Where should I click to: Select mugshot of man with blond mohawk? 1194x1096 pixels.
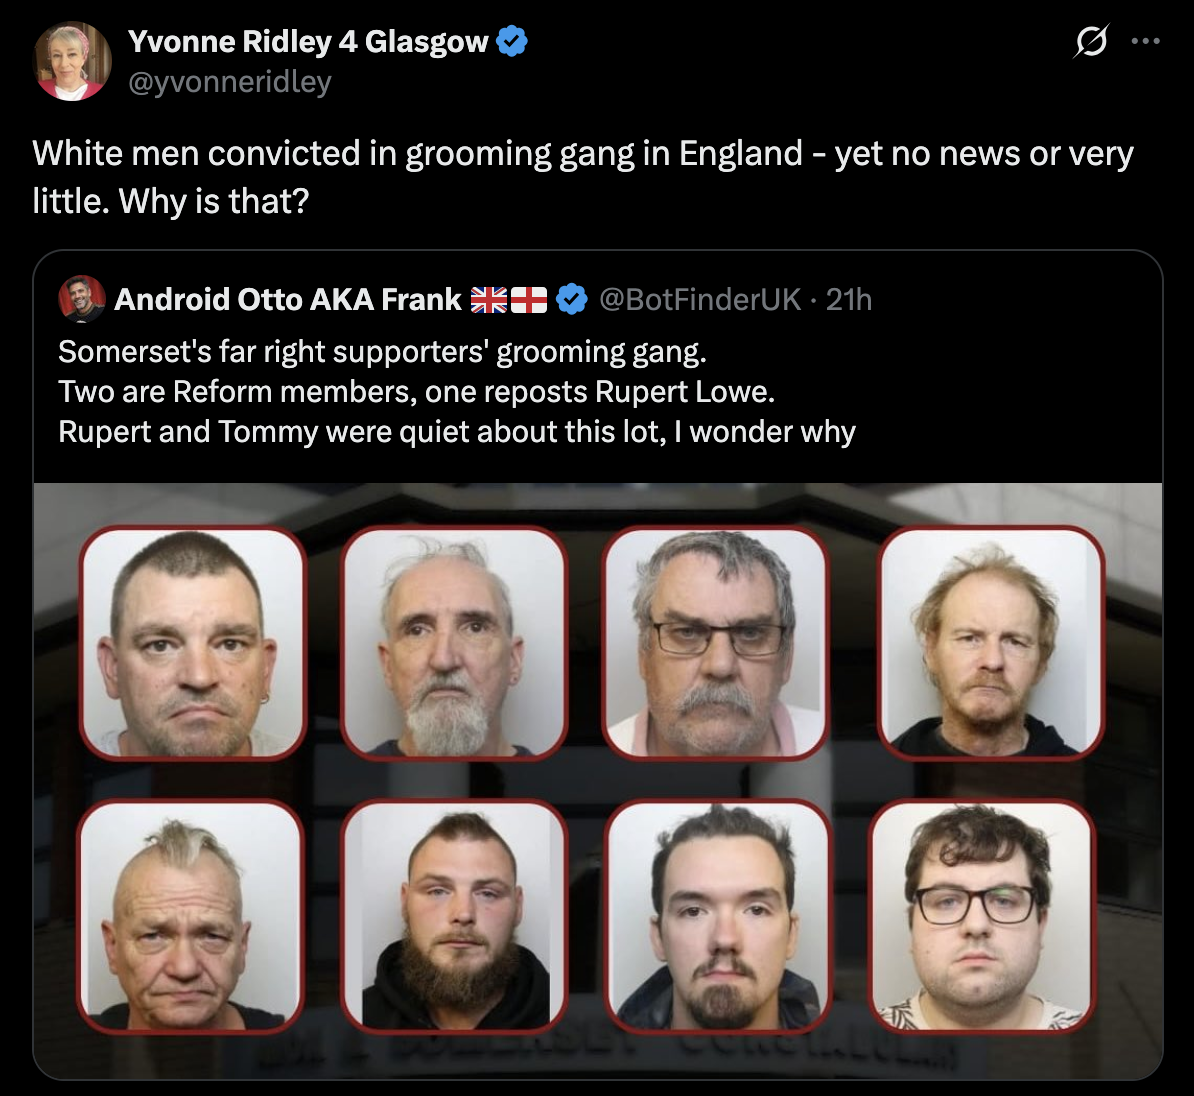[190, 915]
